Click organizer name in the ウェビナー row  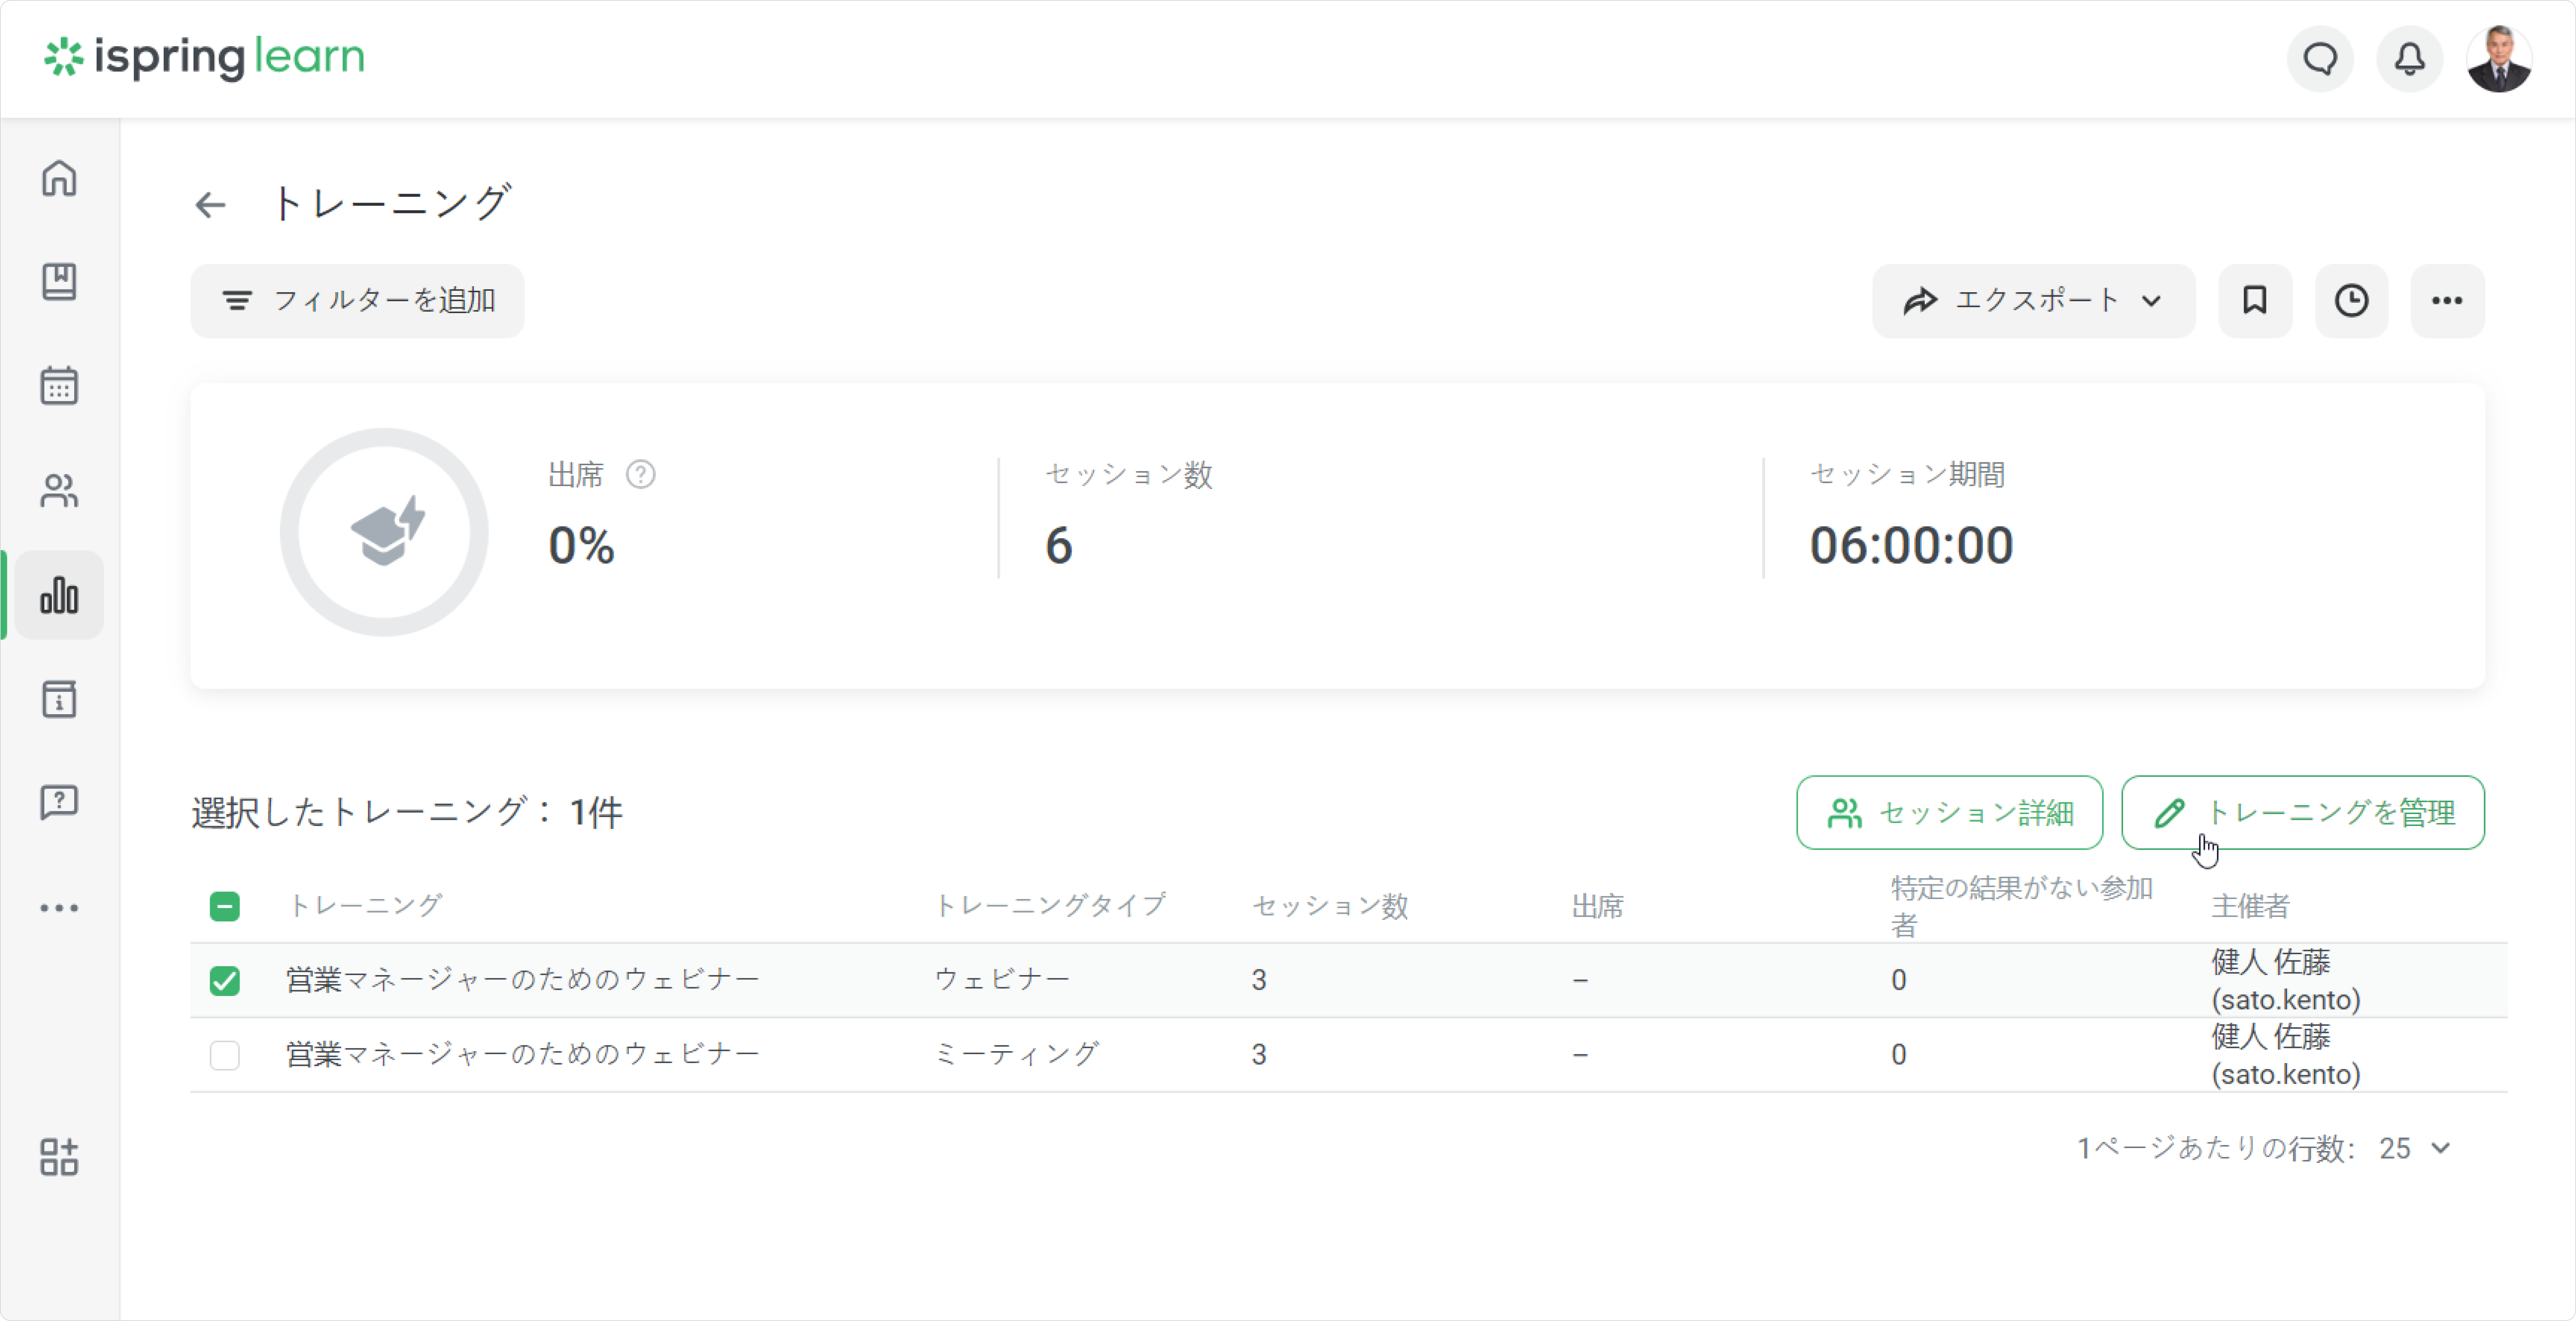2285,980
